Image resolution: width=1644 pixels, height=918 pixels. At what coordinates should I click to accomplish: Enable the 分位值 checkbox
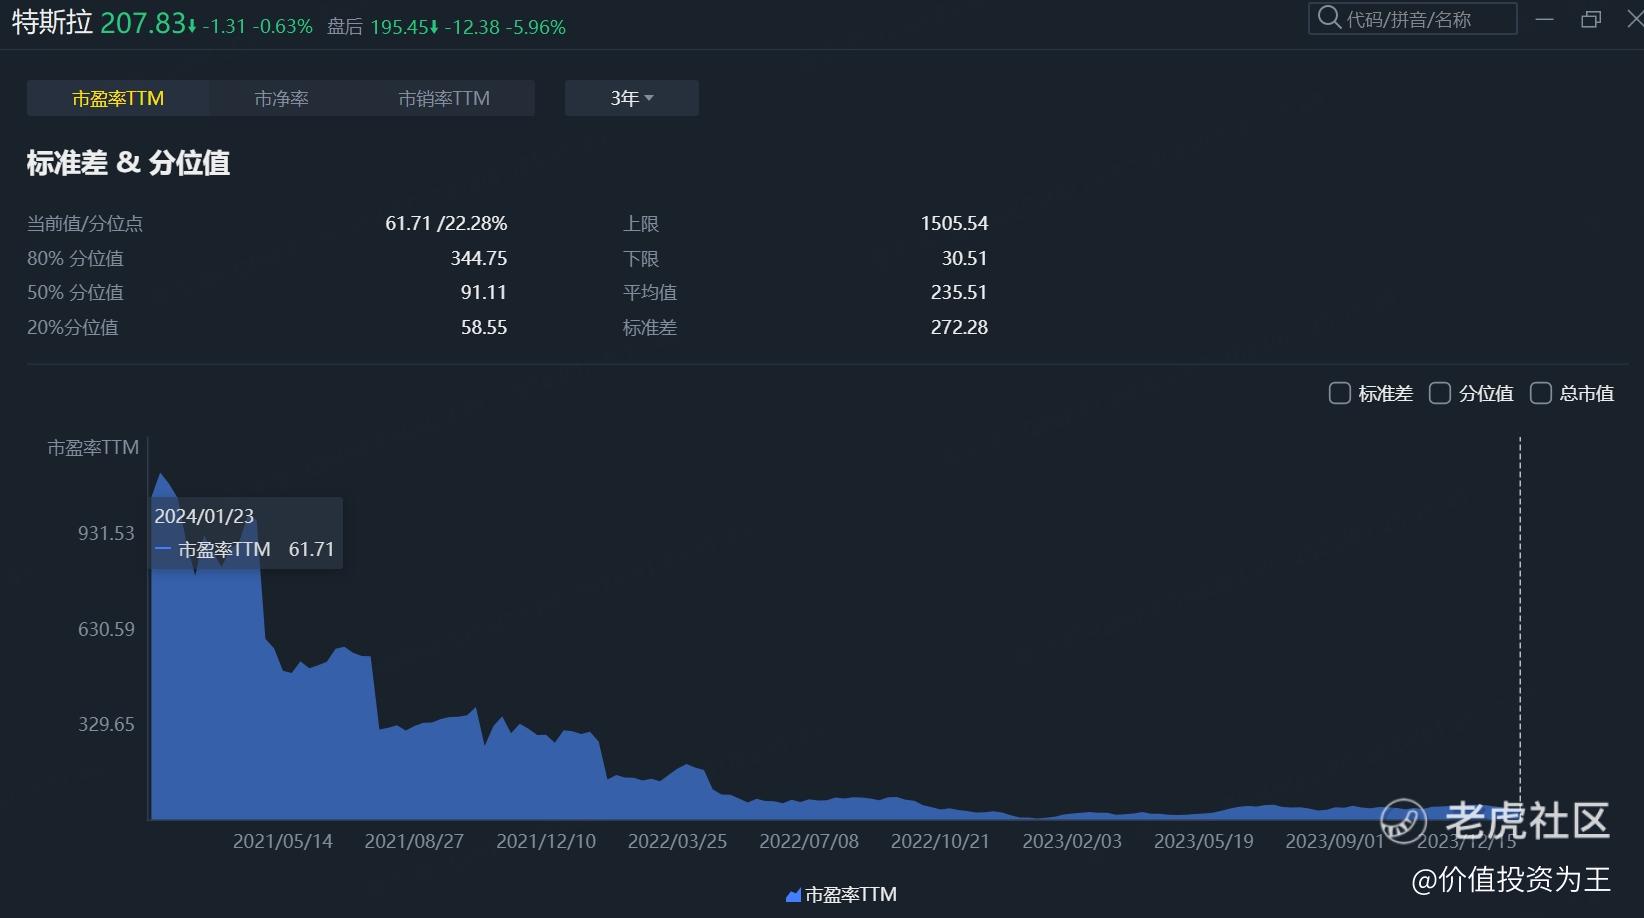coord(1440,393)
